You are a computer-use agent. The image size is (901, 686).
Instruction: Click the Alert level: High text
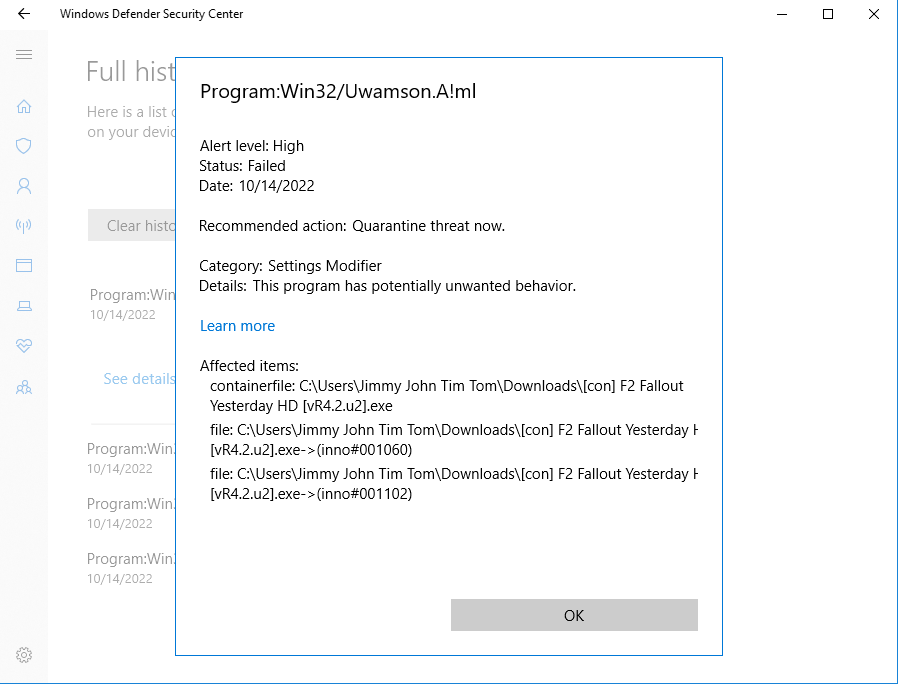point(252,146)
